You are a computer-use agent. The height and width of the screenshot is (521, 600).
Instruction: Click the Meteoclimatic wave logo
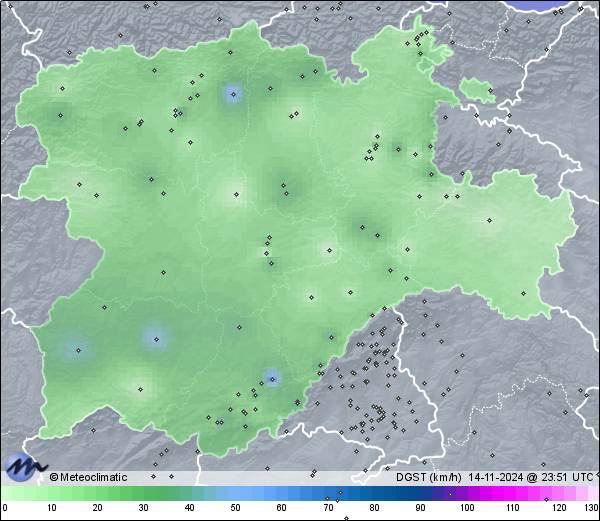click(x=26, y=467)
